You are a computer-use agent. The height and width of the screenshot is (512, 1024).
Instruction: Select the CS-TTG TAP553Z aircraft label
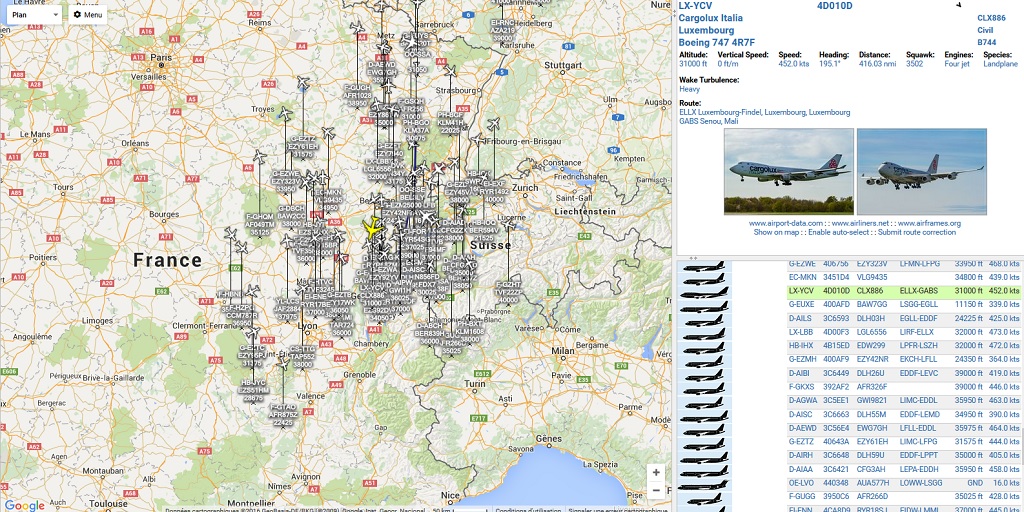pos(302,357)
